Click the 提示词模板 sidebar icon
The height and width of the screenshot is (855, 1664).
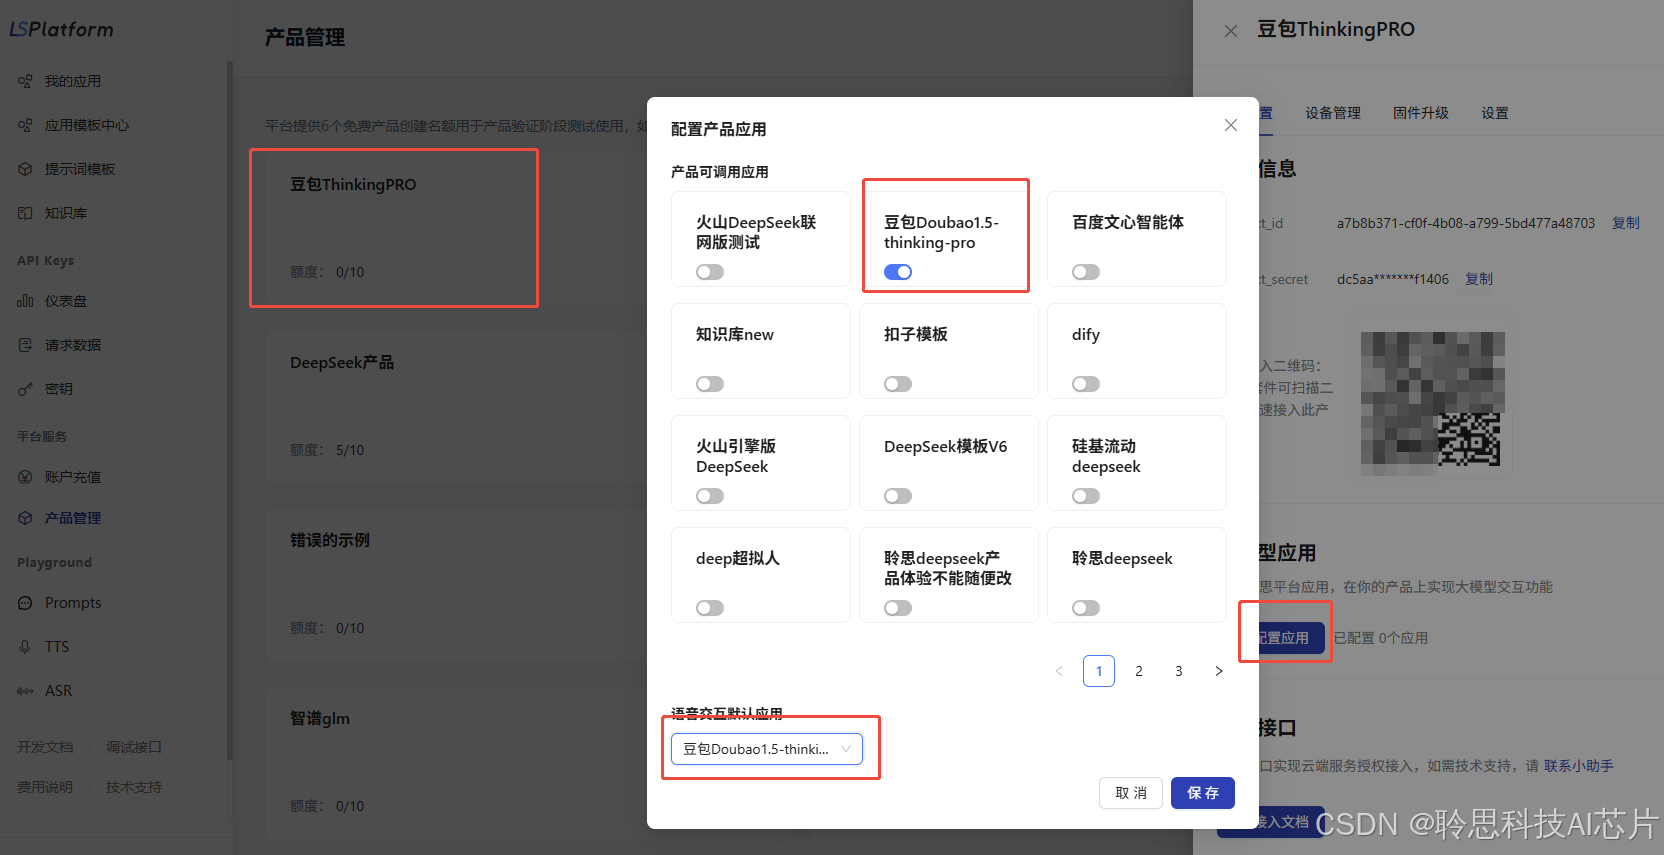[x=25, y=169]
